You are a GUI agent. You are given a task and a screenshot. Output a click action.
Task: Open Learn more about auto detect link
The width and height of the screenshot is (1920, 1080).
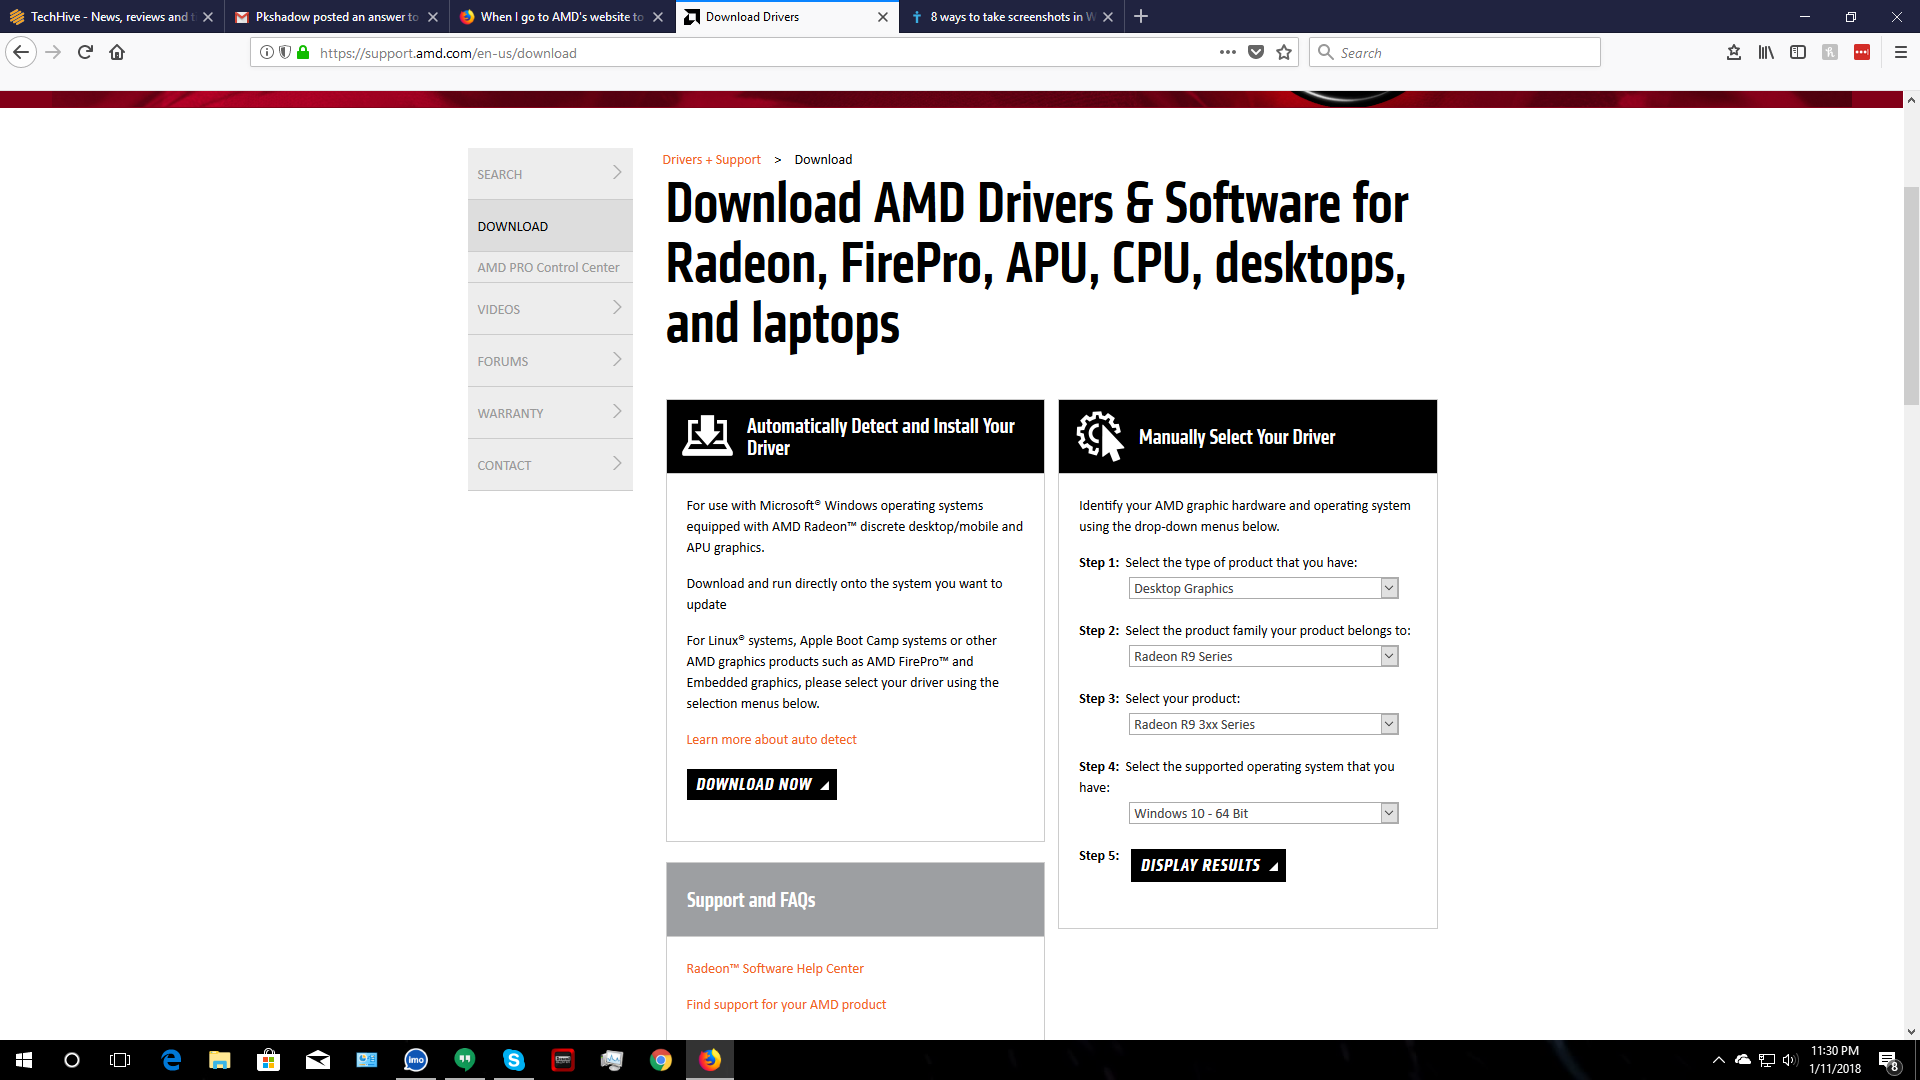point(771,739)
